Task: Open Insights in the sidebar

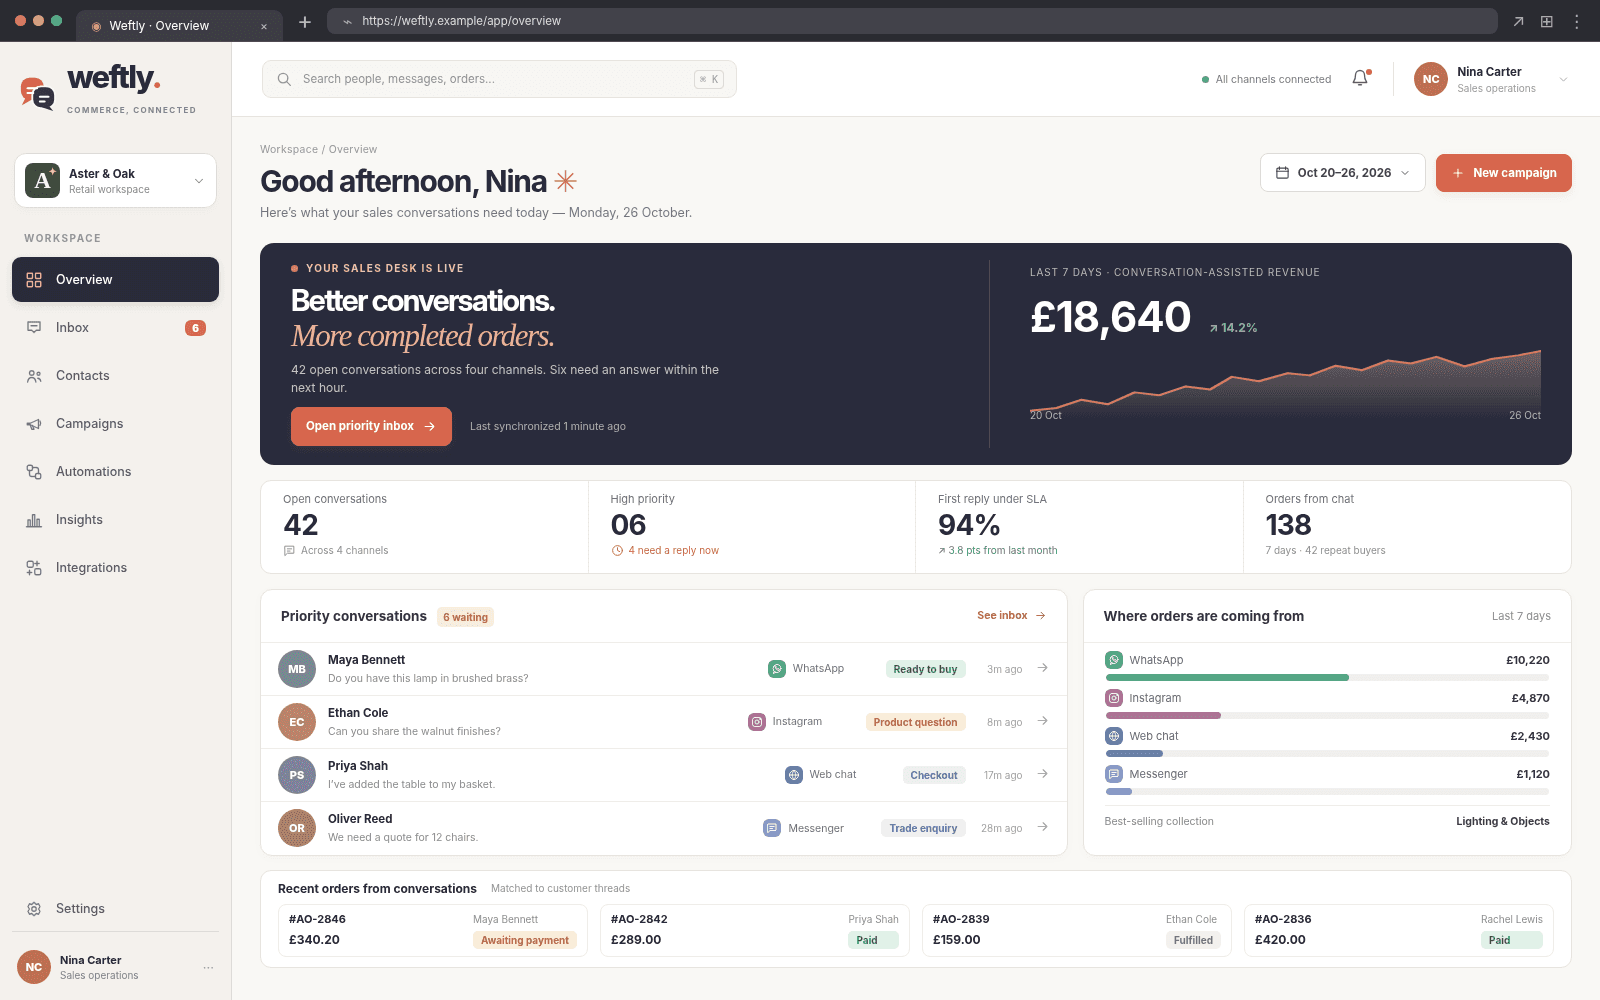Action: point(116,520)
